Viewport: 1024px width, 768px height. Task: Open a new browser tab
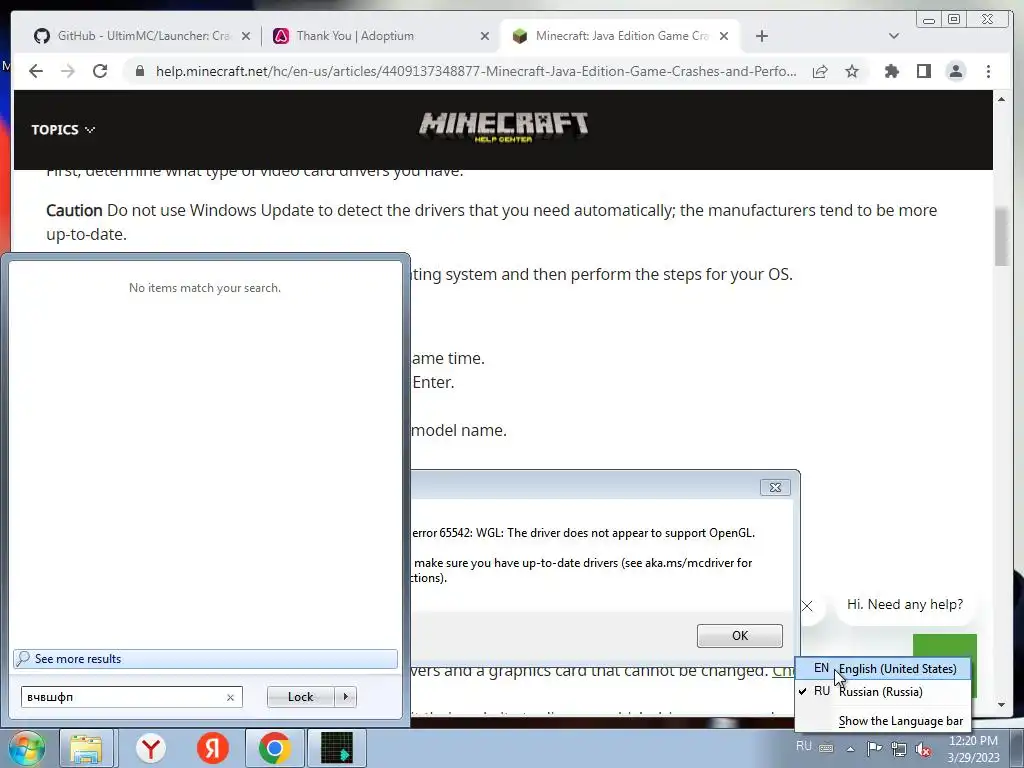(761, 37)
